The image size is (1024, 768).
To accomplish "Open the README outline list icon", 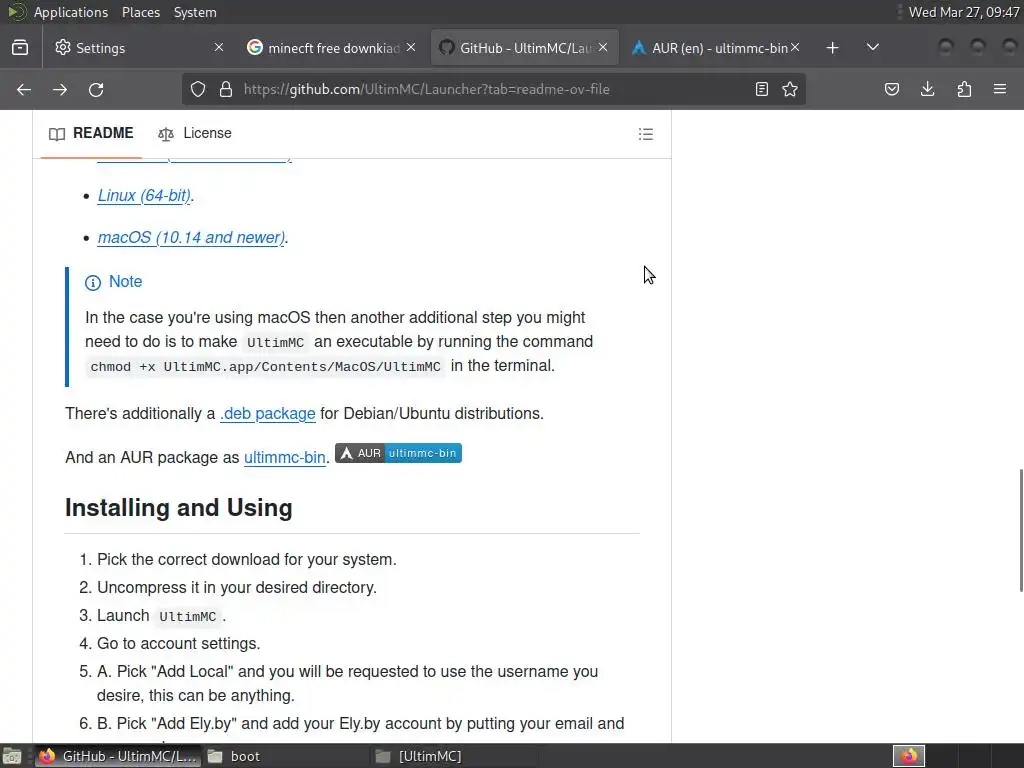I will point(646,134).
